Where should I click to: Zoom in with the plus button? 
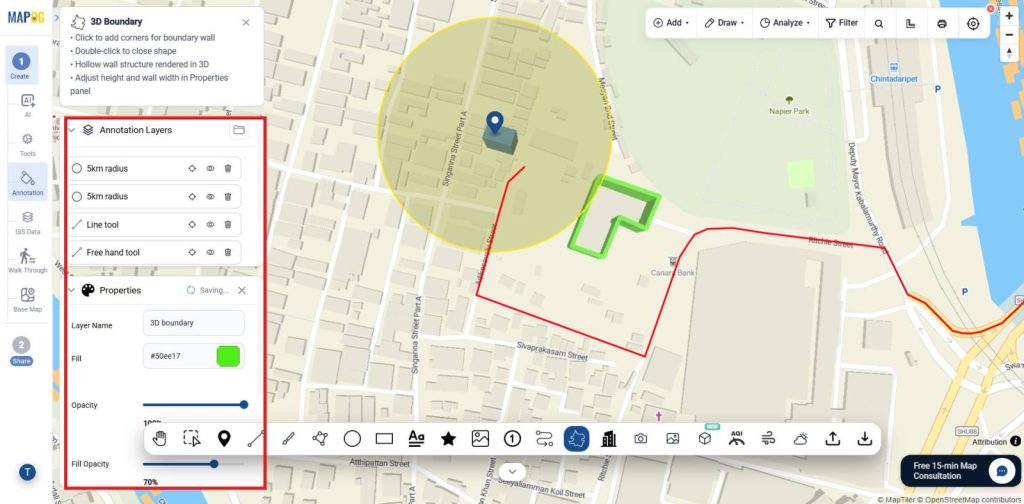[x=1010, y=17]
